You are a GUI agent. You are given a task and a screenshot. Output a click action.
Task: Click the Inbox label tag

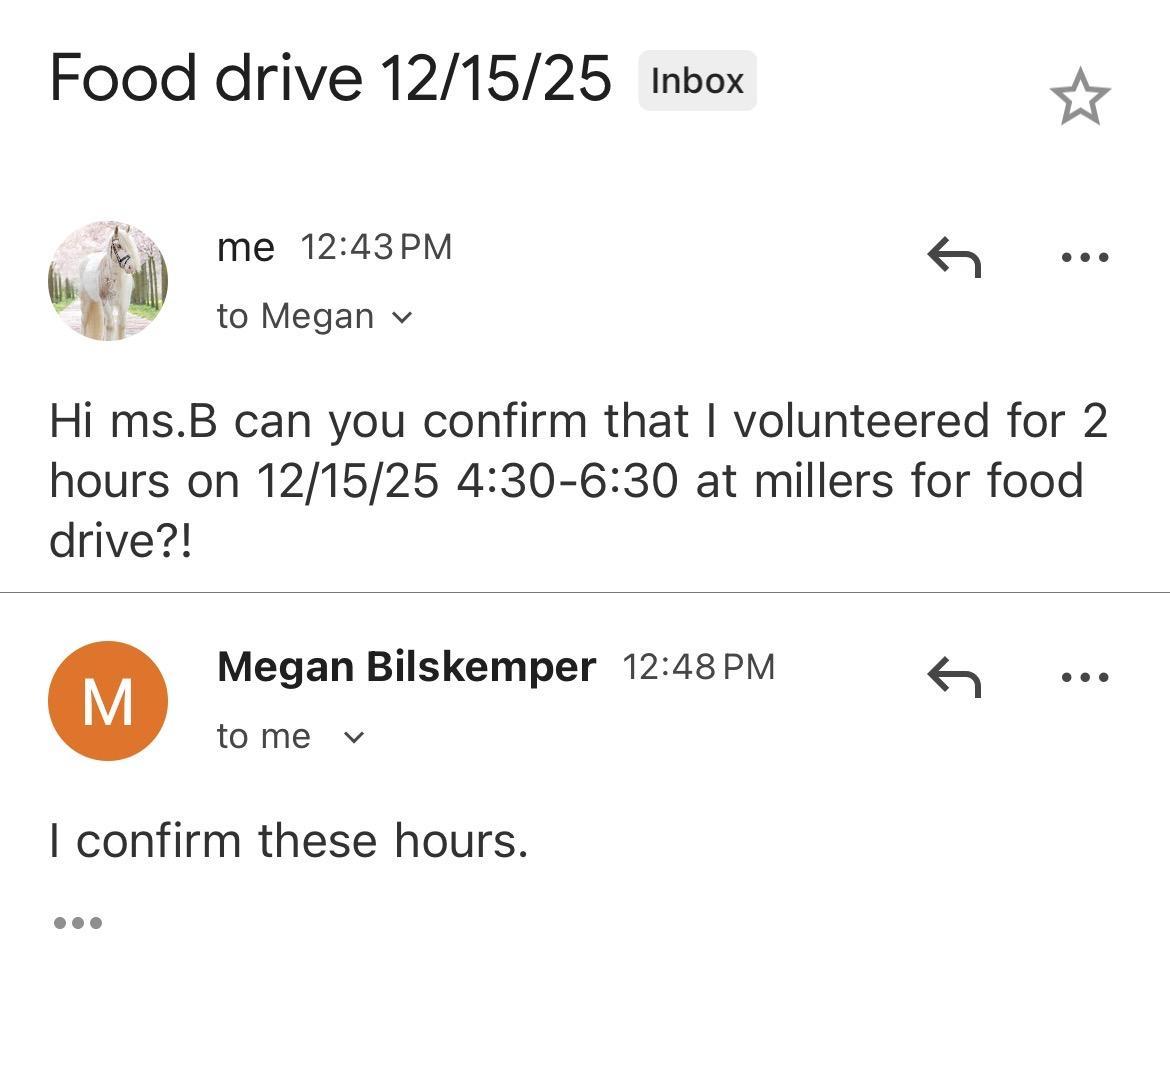[x=697, y=81]
